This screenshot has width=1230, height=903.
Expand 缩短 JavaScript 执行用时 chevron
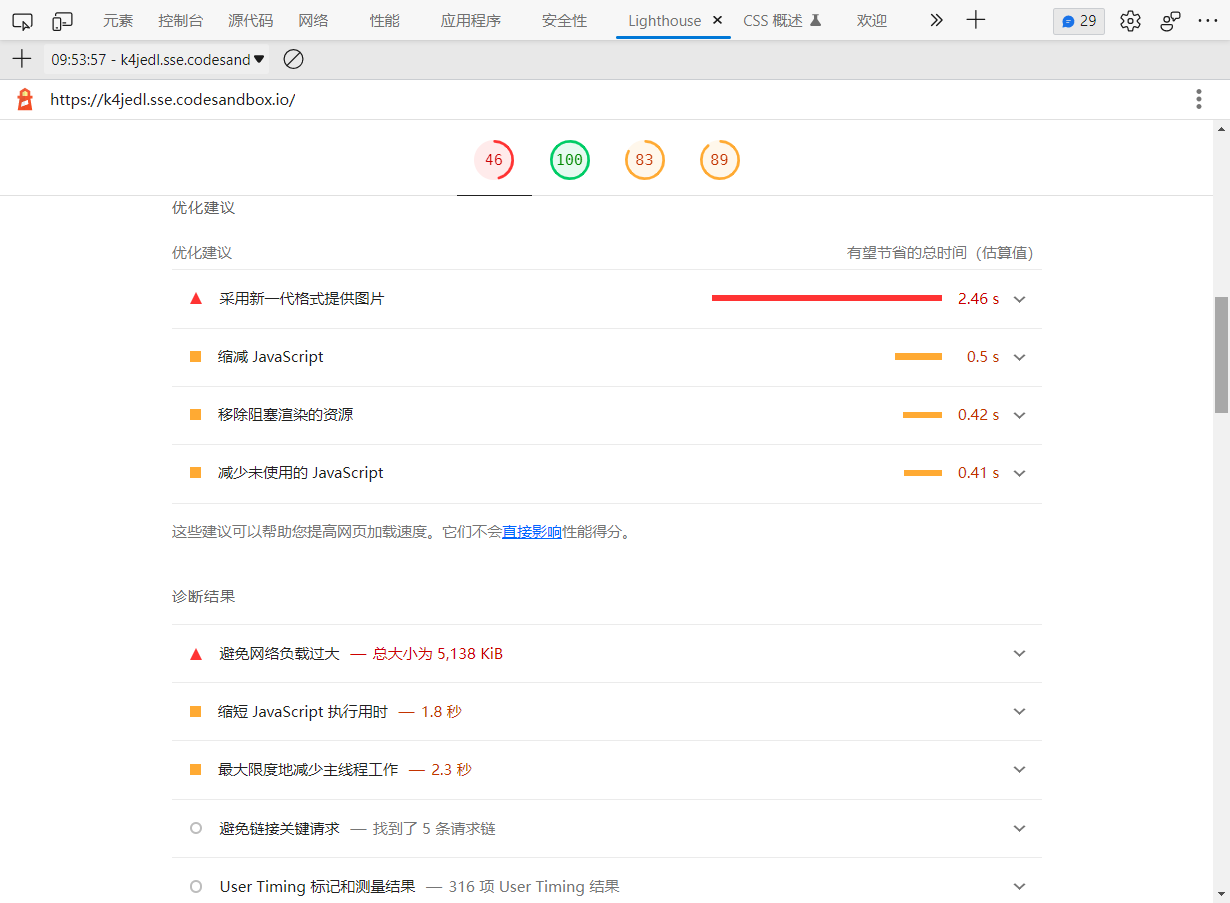pos(1020,712)
